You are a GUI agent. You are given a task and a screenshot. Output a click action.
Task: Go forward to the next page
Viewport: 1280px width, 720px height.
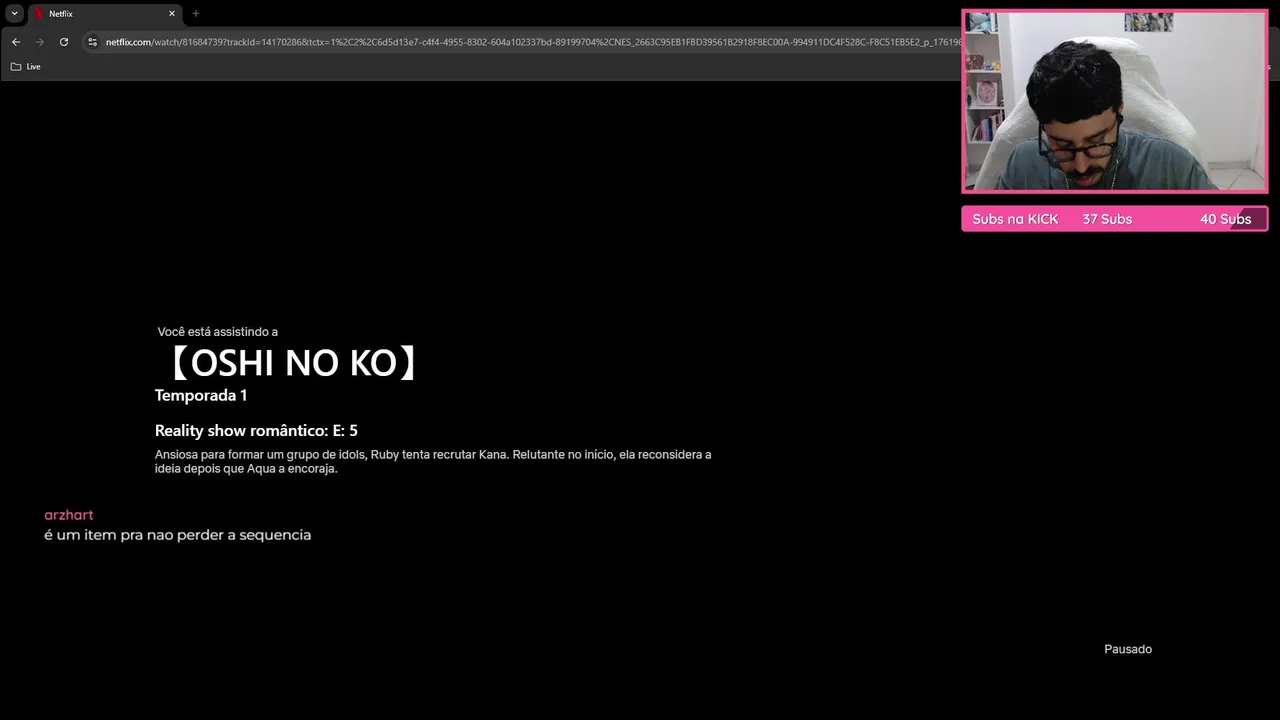pyautogui.click(x=40, y=42)
